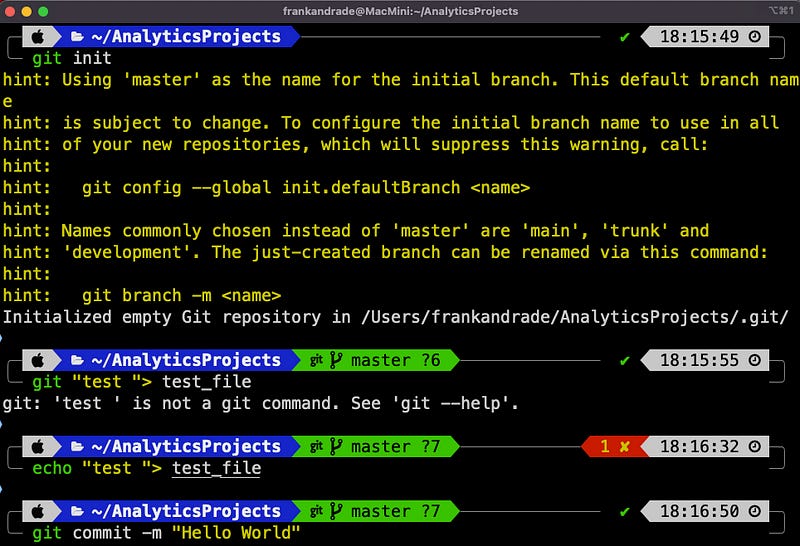Screen dimensions: 800x546
Task: Click Apple logo in 18:15:55 prompt
Action: [38, 360]
